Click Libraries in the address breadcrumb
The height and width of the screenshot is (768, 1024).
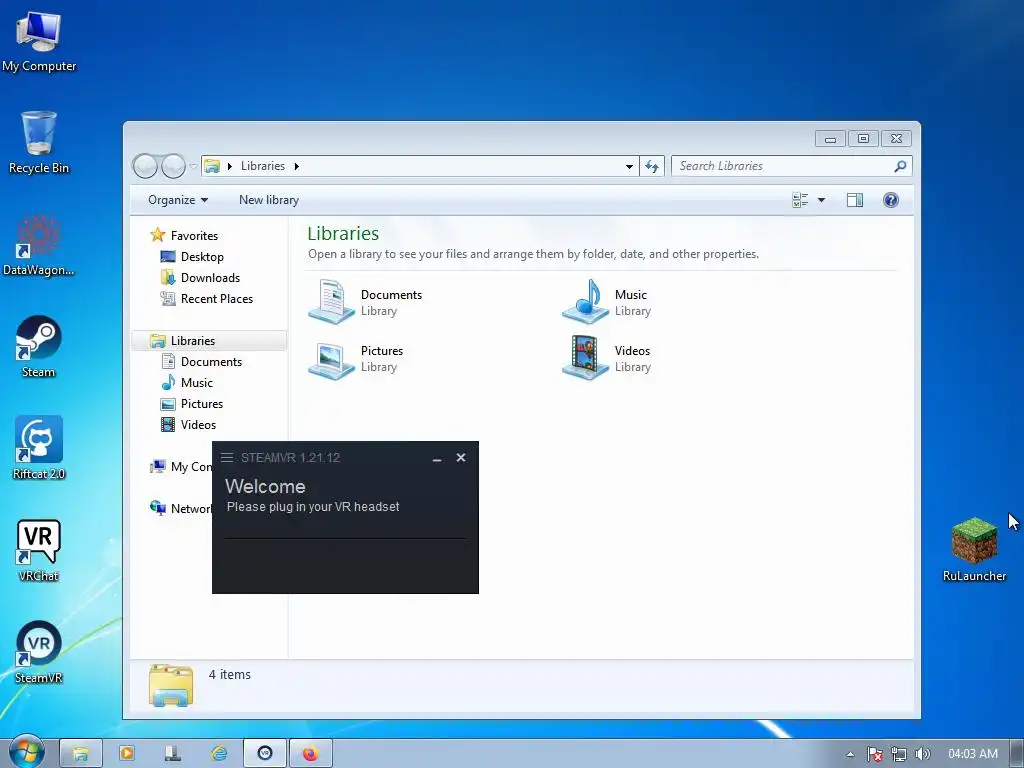coord(263,166)
